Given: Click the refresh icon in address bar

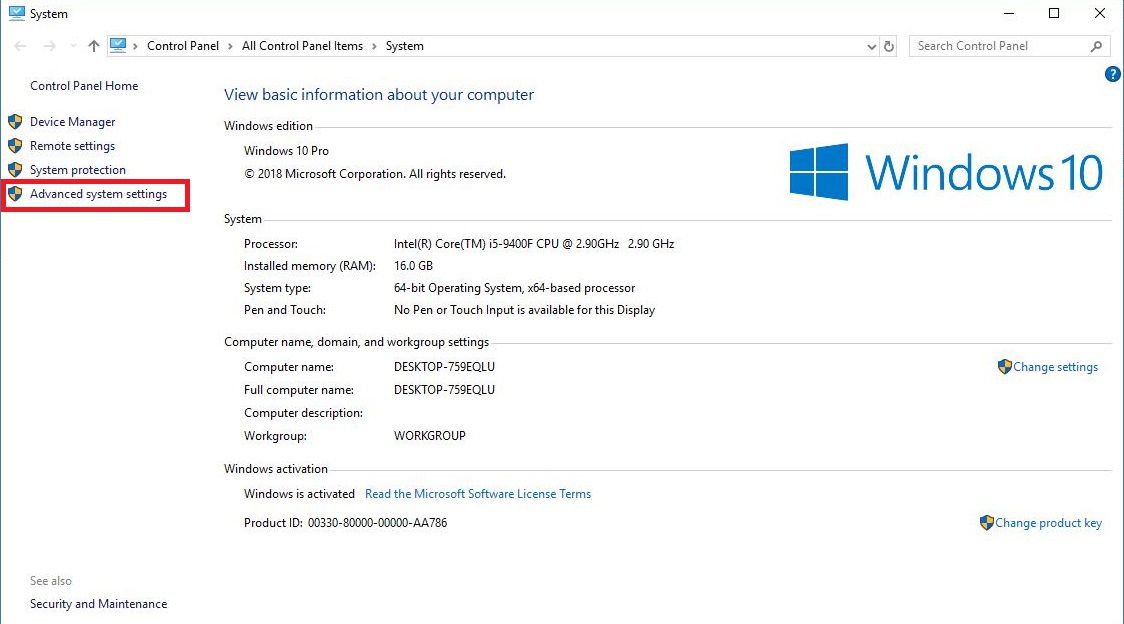Looking at the screenshot, I should click(x=889, y=46).
